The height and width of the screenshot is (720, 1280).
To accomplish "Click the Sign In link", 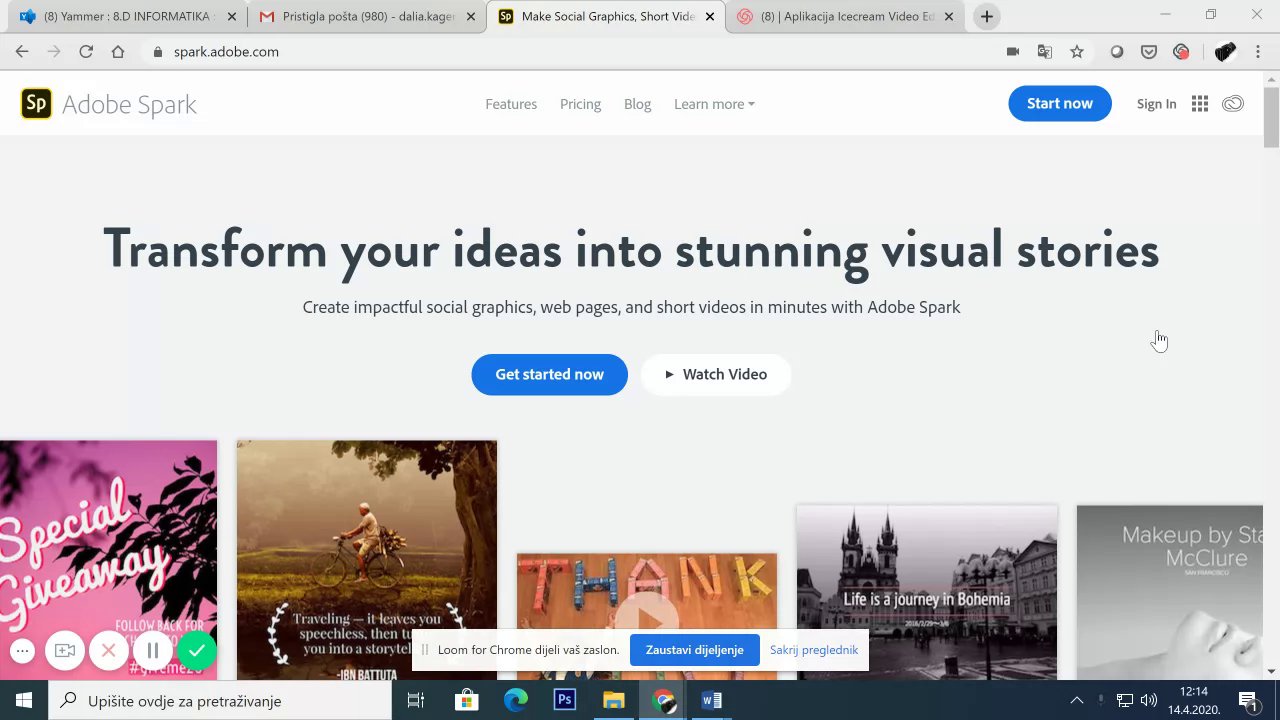I will click(x=1156, y=104).
